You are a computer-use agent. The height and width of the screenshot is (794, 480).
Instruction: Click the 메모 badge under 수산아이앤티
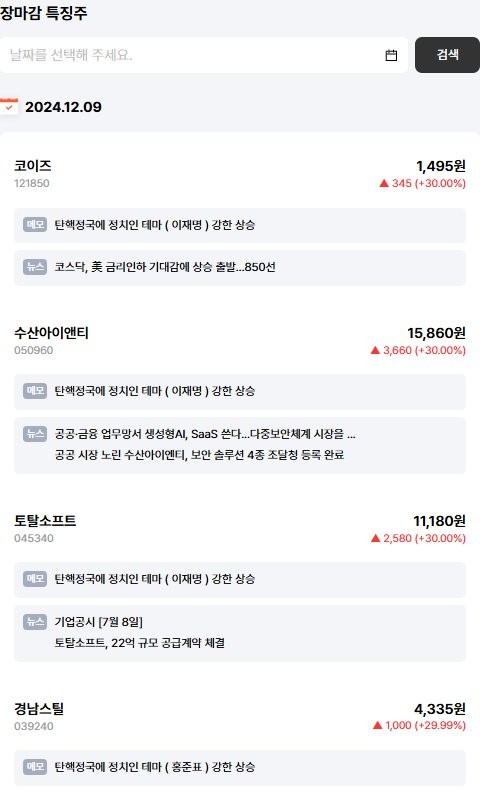35,390
